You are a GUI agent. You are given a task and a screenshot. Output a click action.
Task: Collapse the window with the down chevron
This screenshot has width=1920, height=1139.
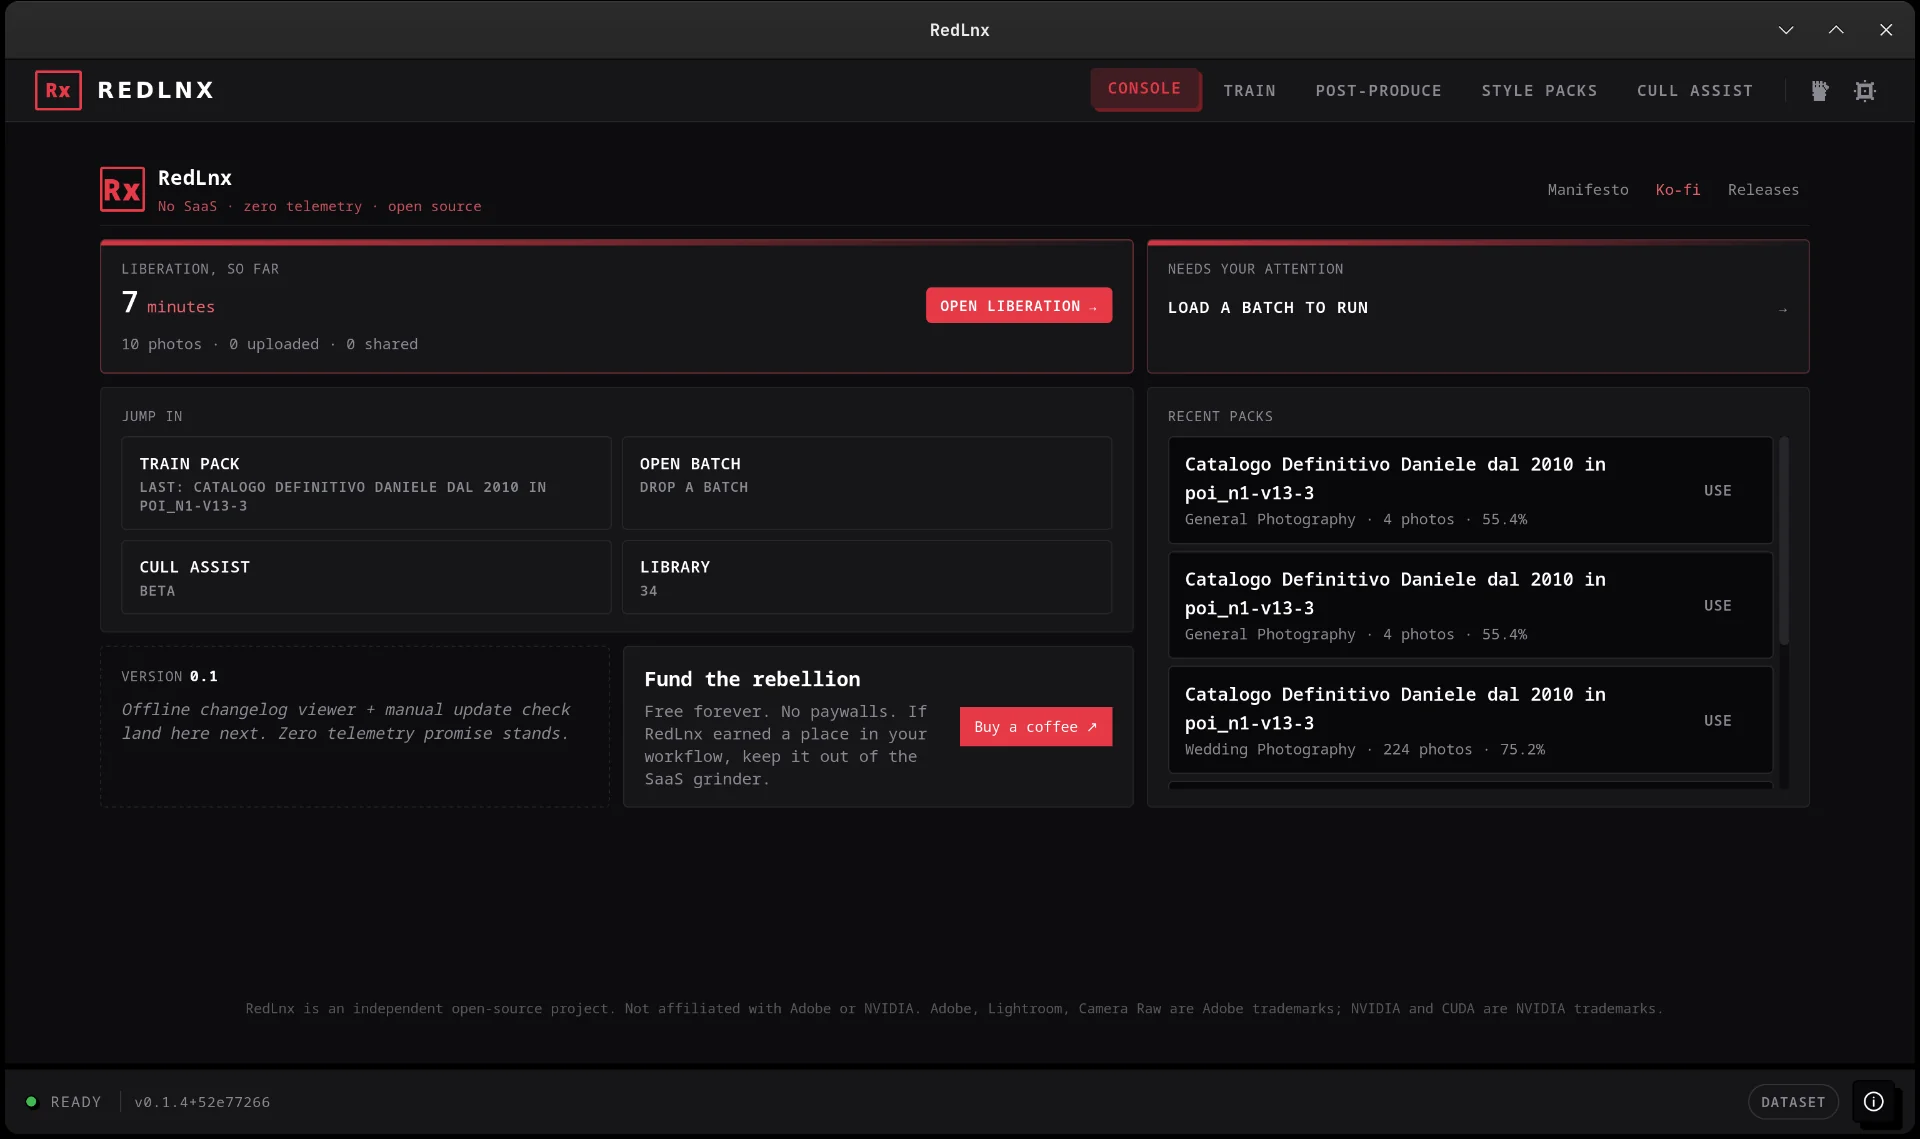[1785, 30]
